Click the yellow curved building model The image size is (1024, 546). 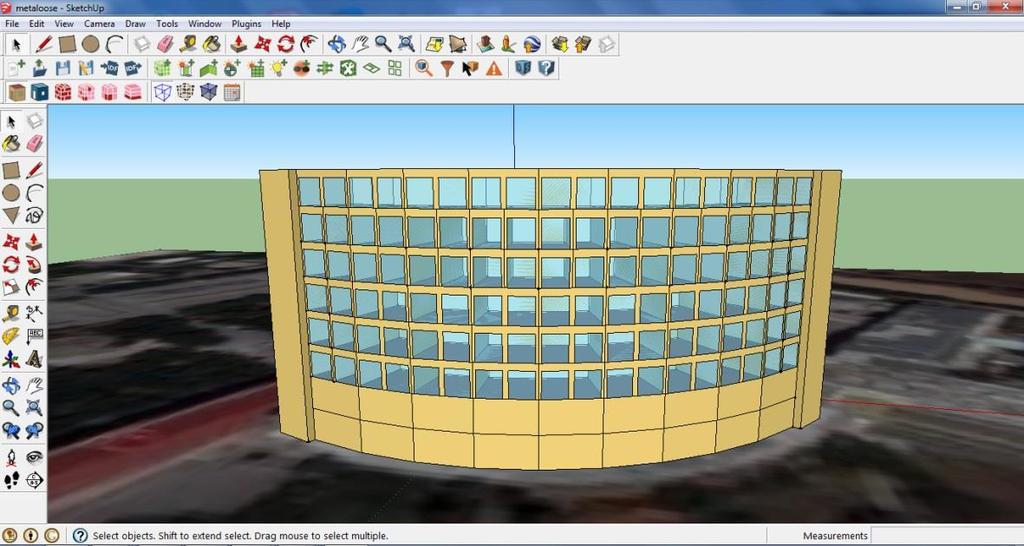click(550, 317)
